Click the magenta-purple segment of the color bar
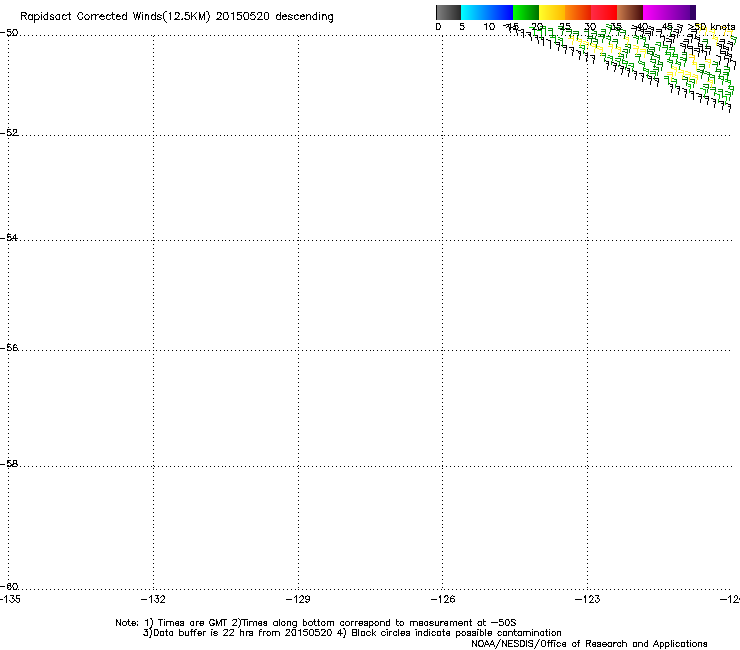740x650 pixels. (669, 12)
